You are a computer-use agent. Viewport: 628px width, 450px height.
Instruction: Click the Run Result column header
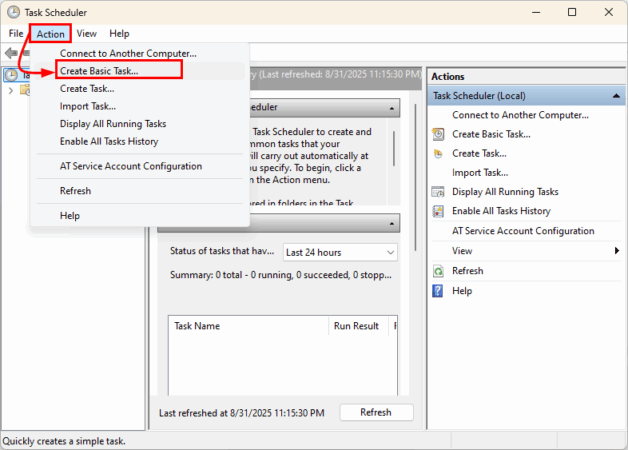pyautogui.click(x=358, y=326)
